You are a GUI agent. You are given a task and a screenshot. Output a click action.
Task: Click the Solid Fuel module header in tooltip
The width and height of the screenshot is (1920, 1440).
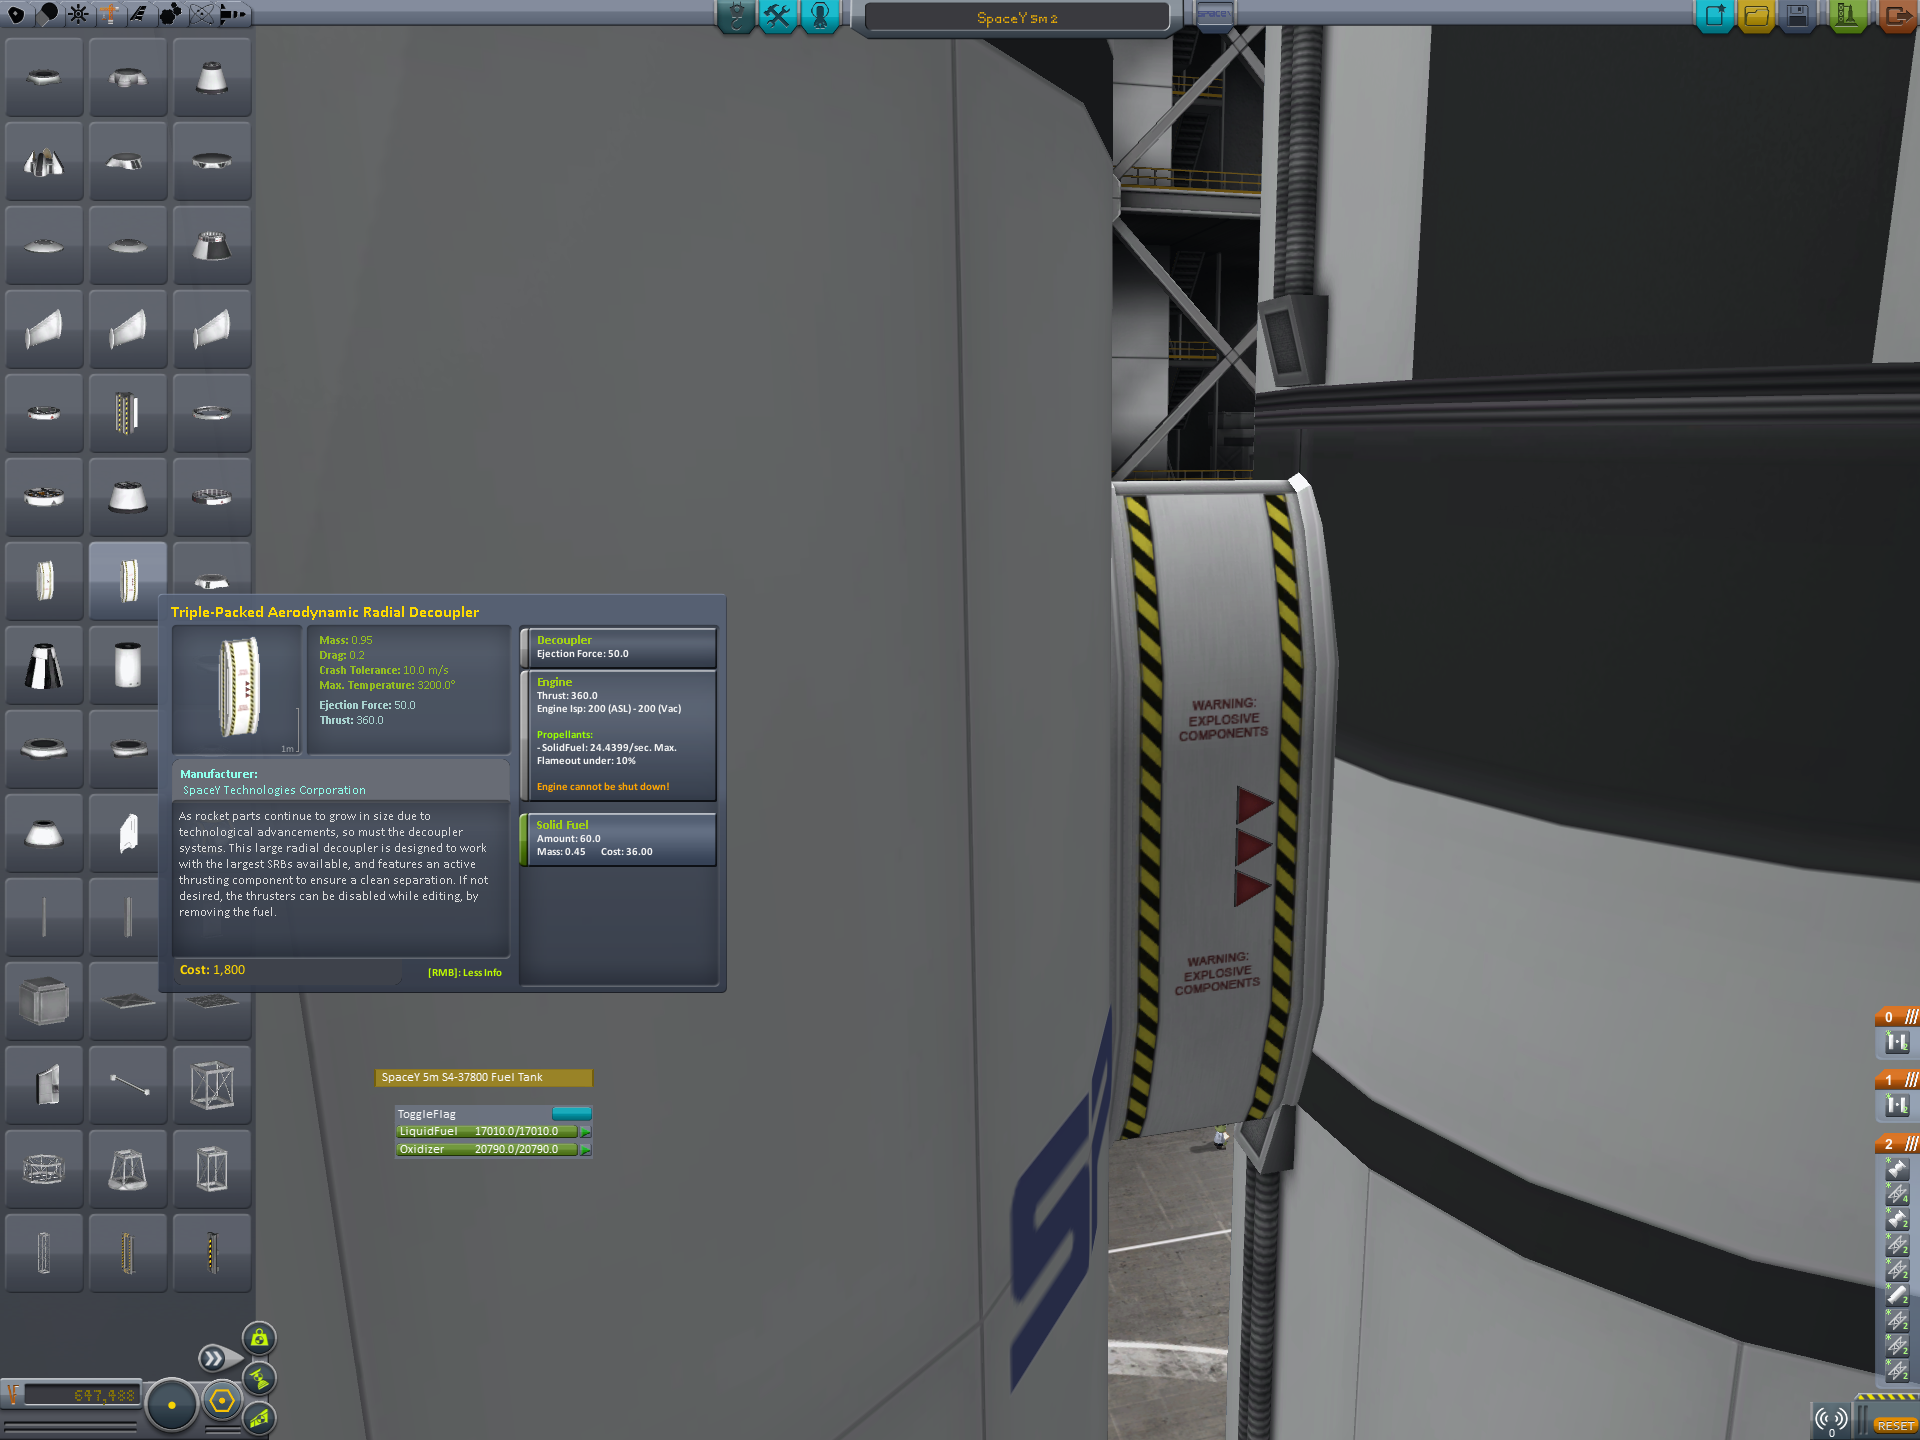pos(562,825)
